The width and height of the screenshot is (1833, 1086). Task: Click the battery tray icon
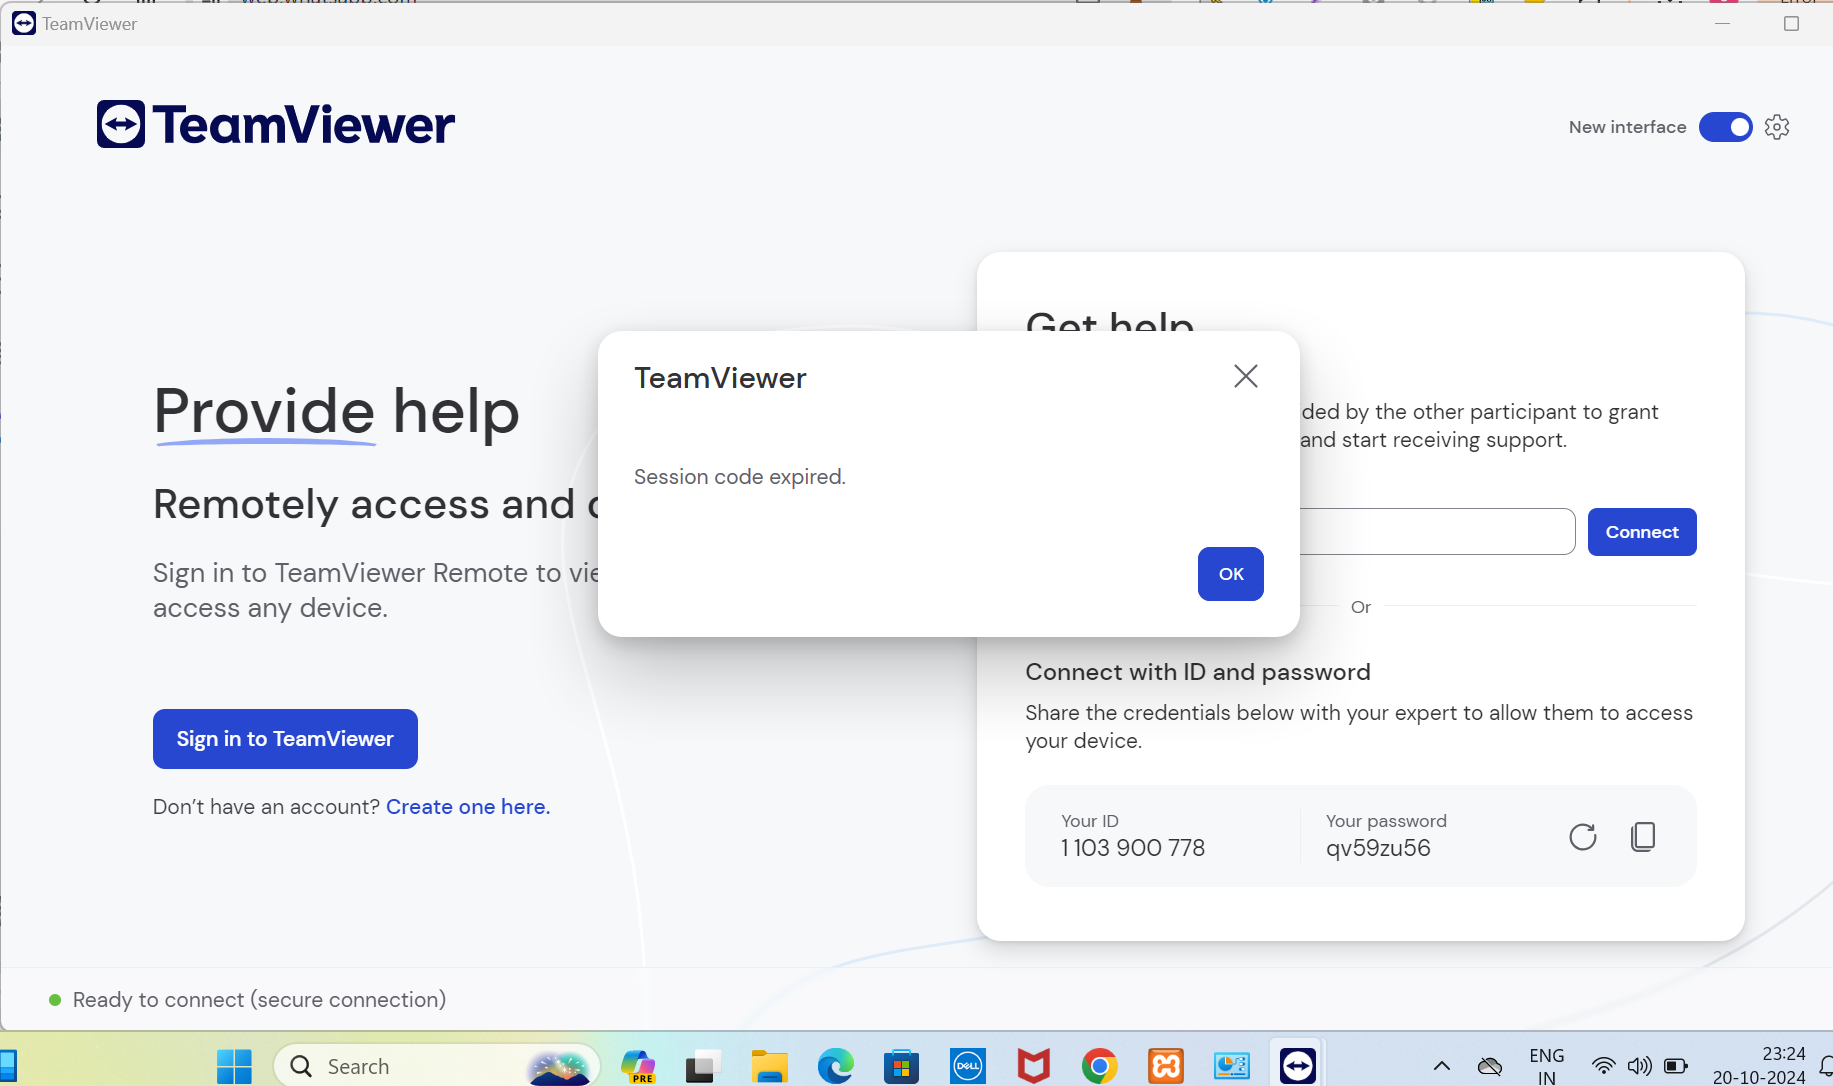pyautogui.click(x=1676, y=1066)
